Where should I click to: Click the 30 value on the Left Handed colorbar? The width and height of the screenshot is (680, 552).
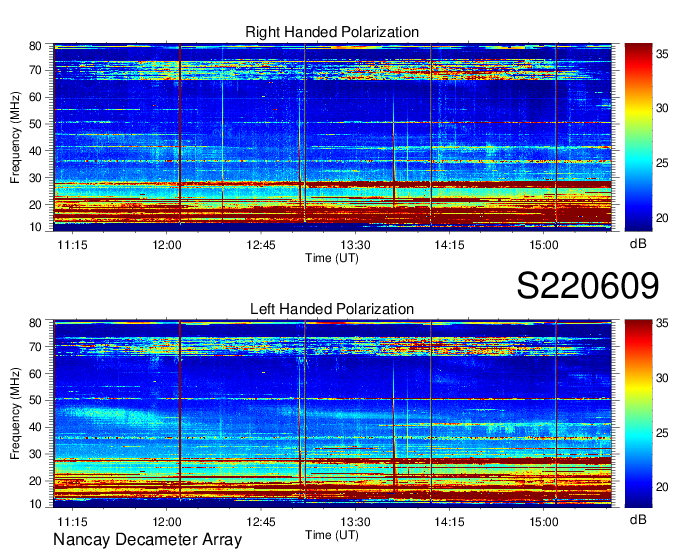click(662, 378)
